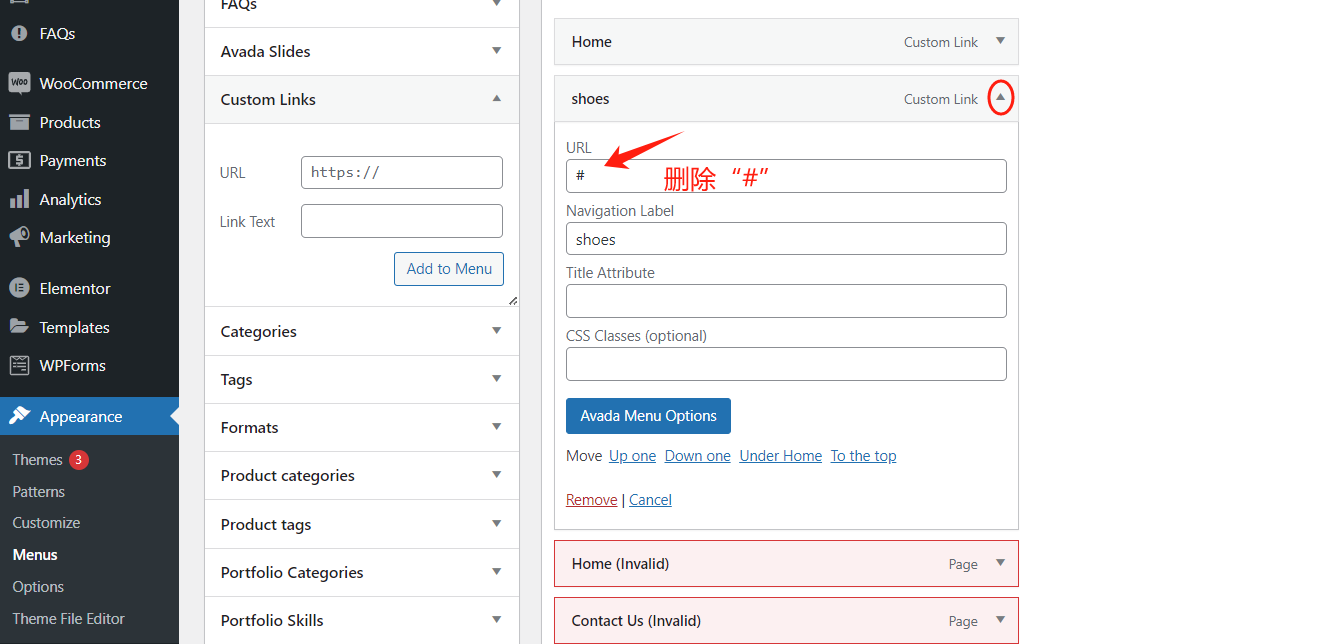The width and height of the screenshot is (1341, 644).
Task: Open Avada Menu Options for shoes
Action: click(648, 415)
